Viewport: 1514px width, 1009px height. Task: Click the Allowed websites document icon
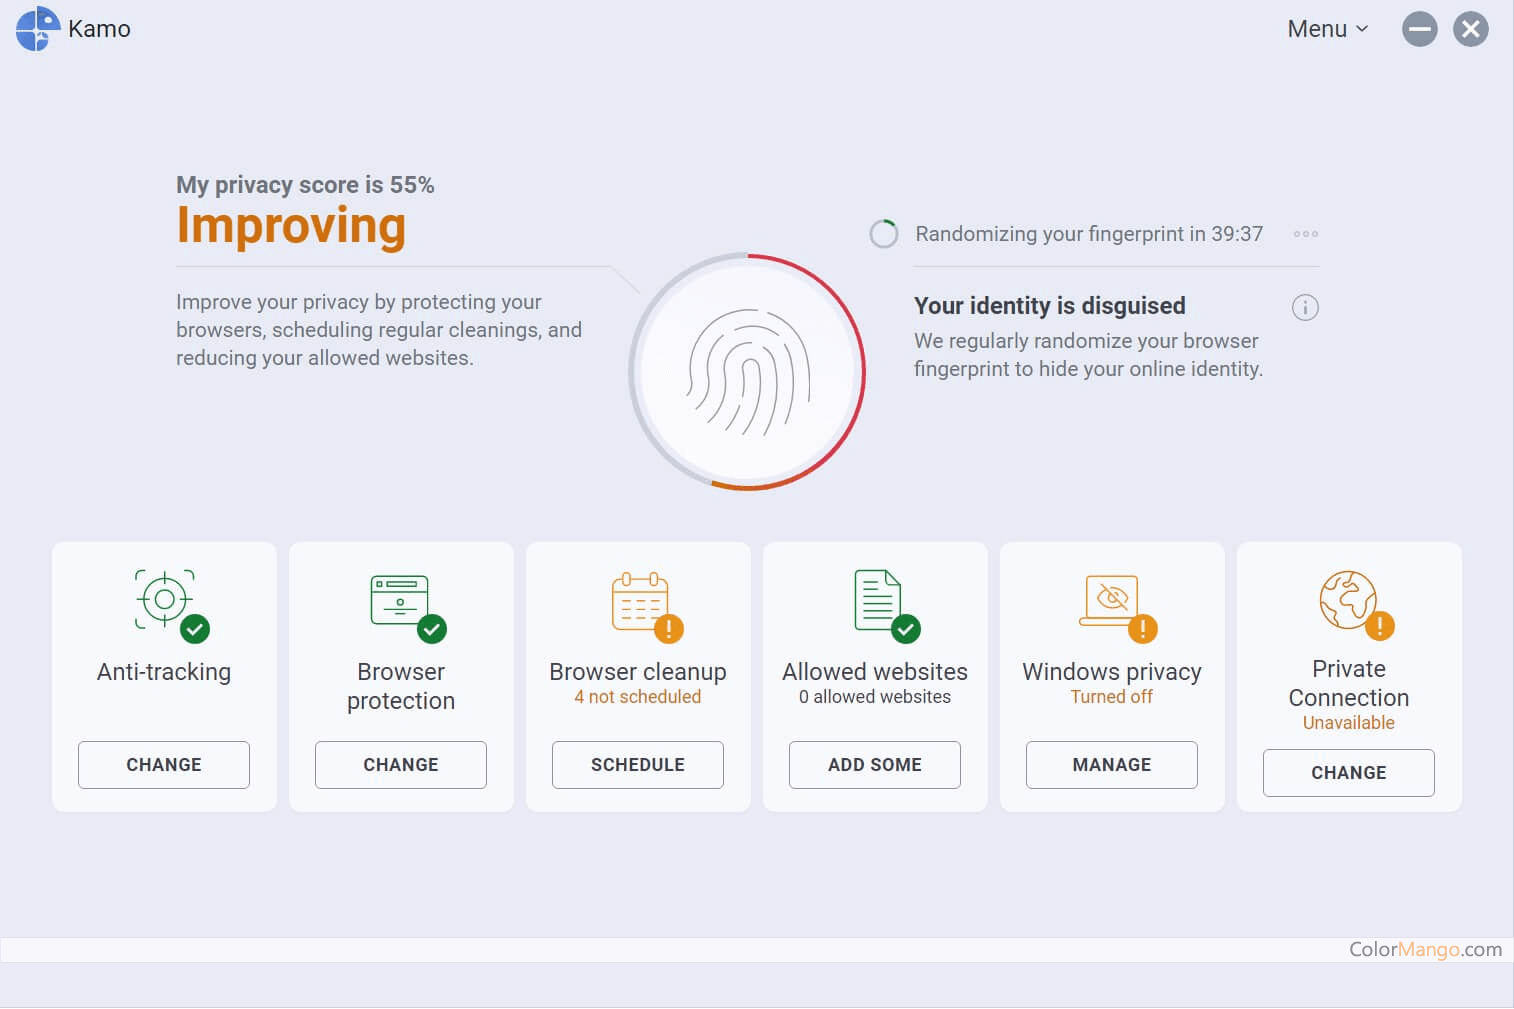coord(878,600)
